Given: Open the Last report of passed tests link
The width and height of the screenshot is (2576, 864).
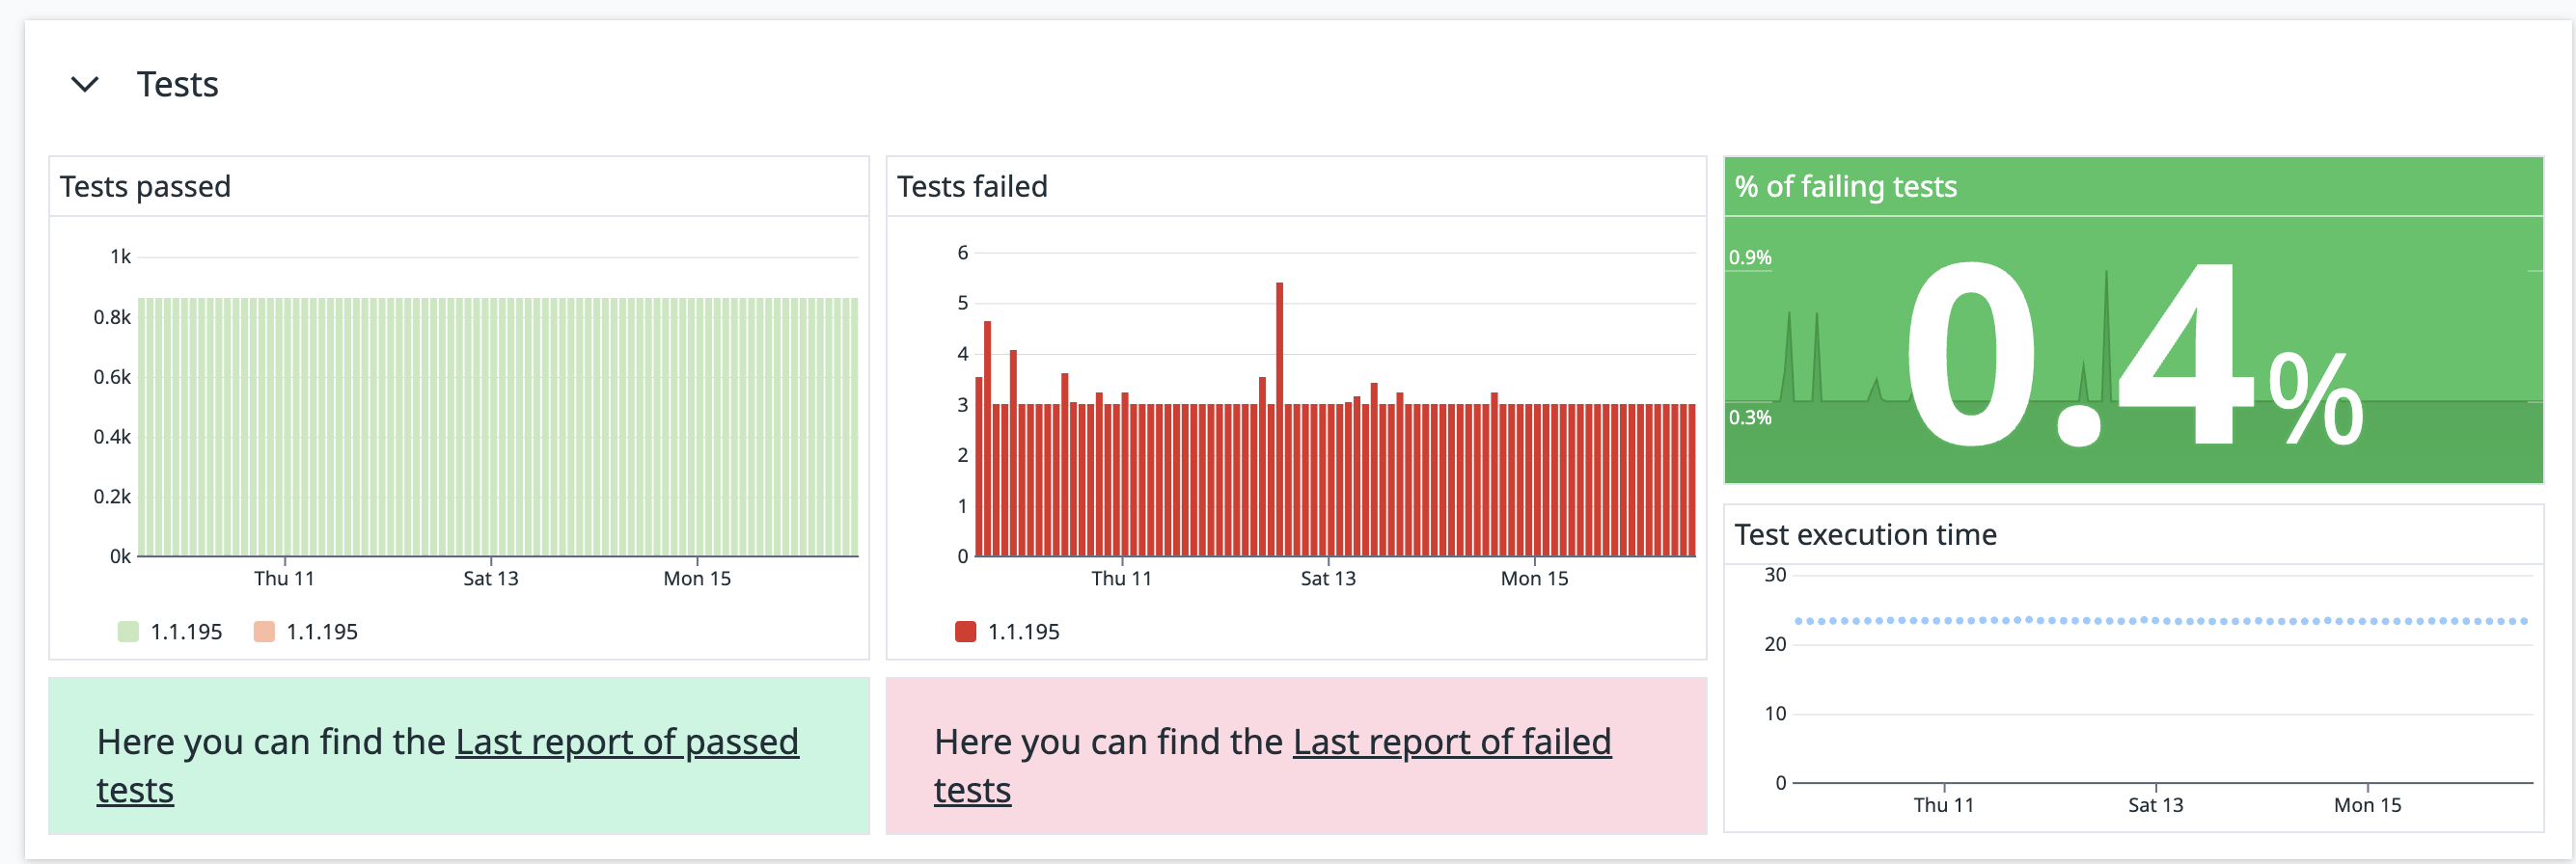Looking at the screenshot, I should [447, 765].
